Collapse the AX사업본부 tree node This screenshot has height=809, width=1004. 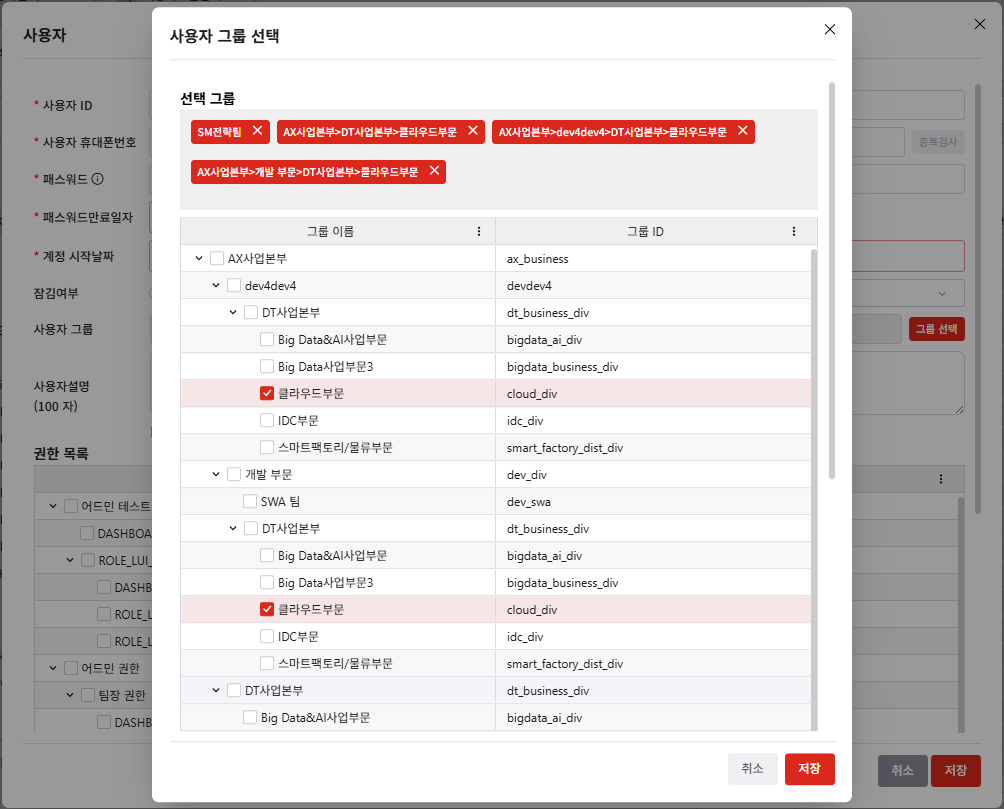(199, 258)
